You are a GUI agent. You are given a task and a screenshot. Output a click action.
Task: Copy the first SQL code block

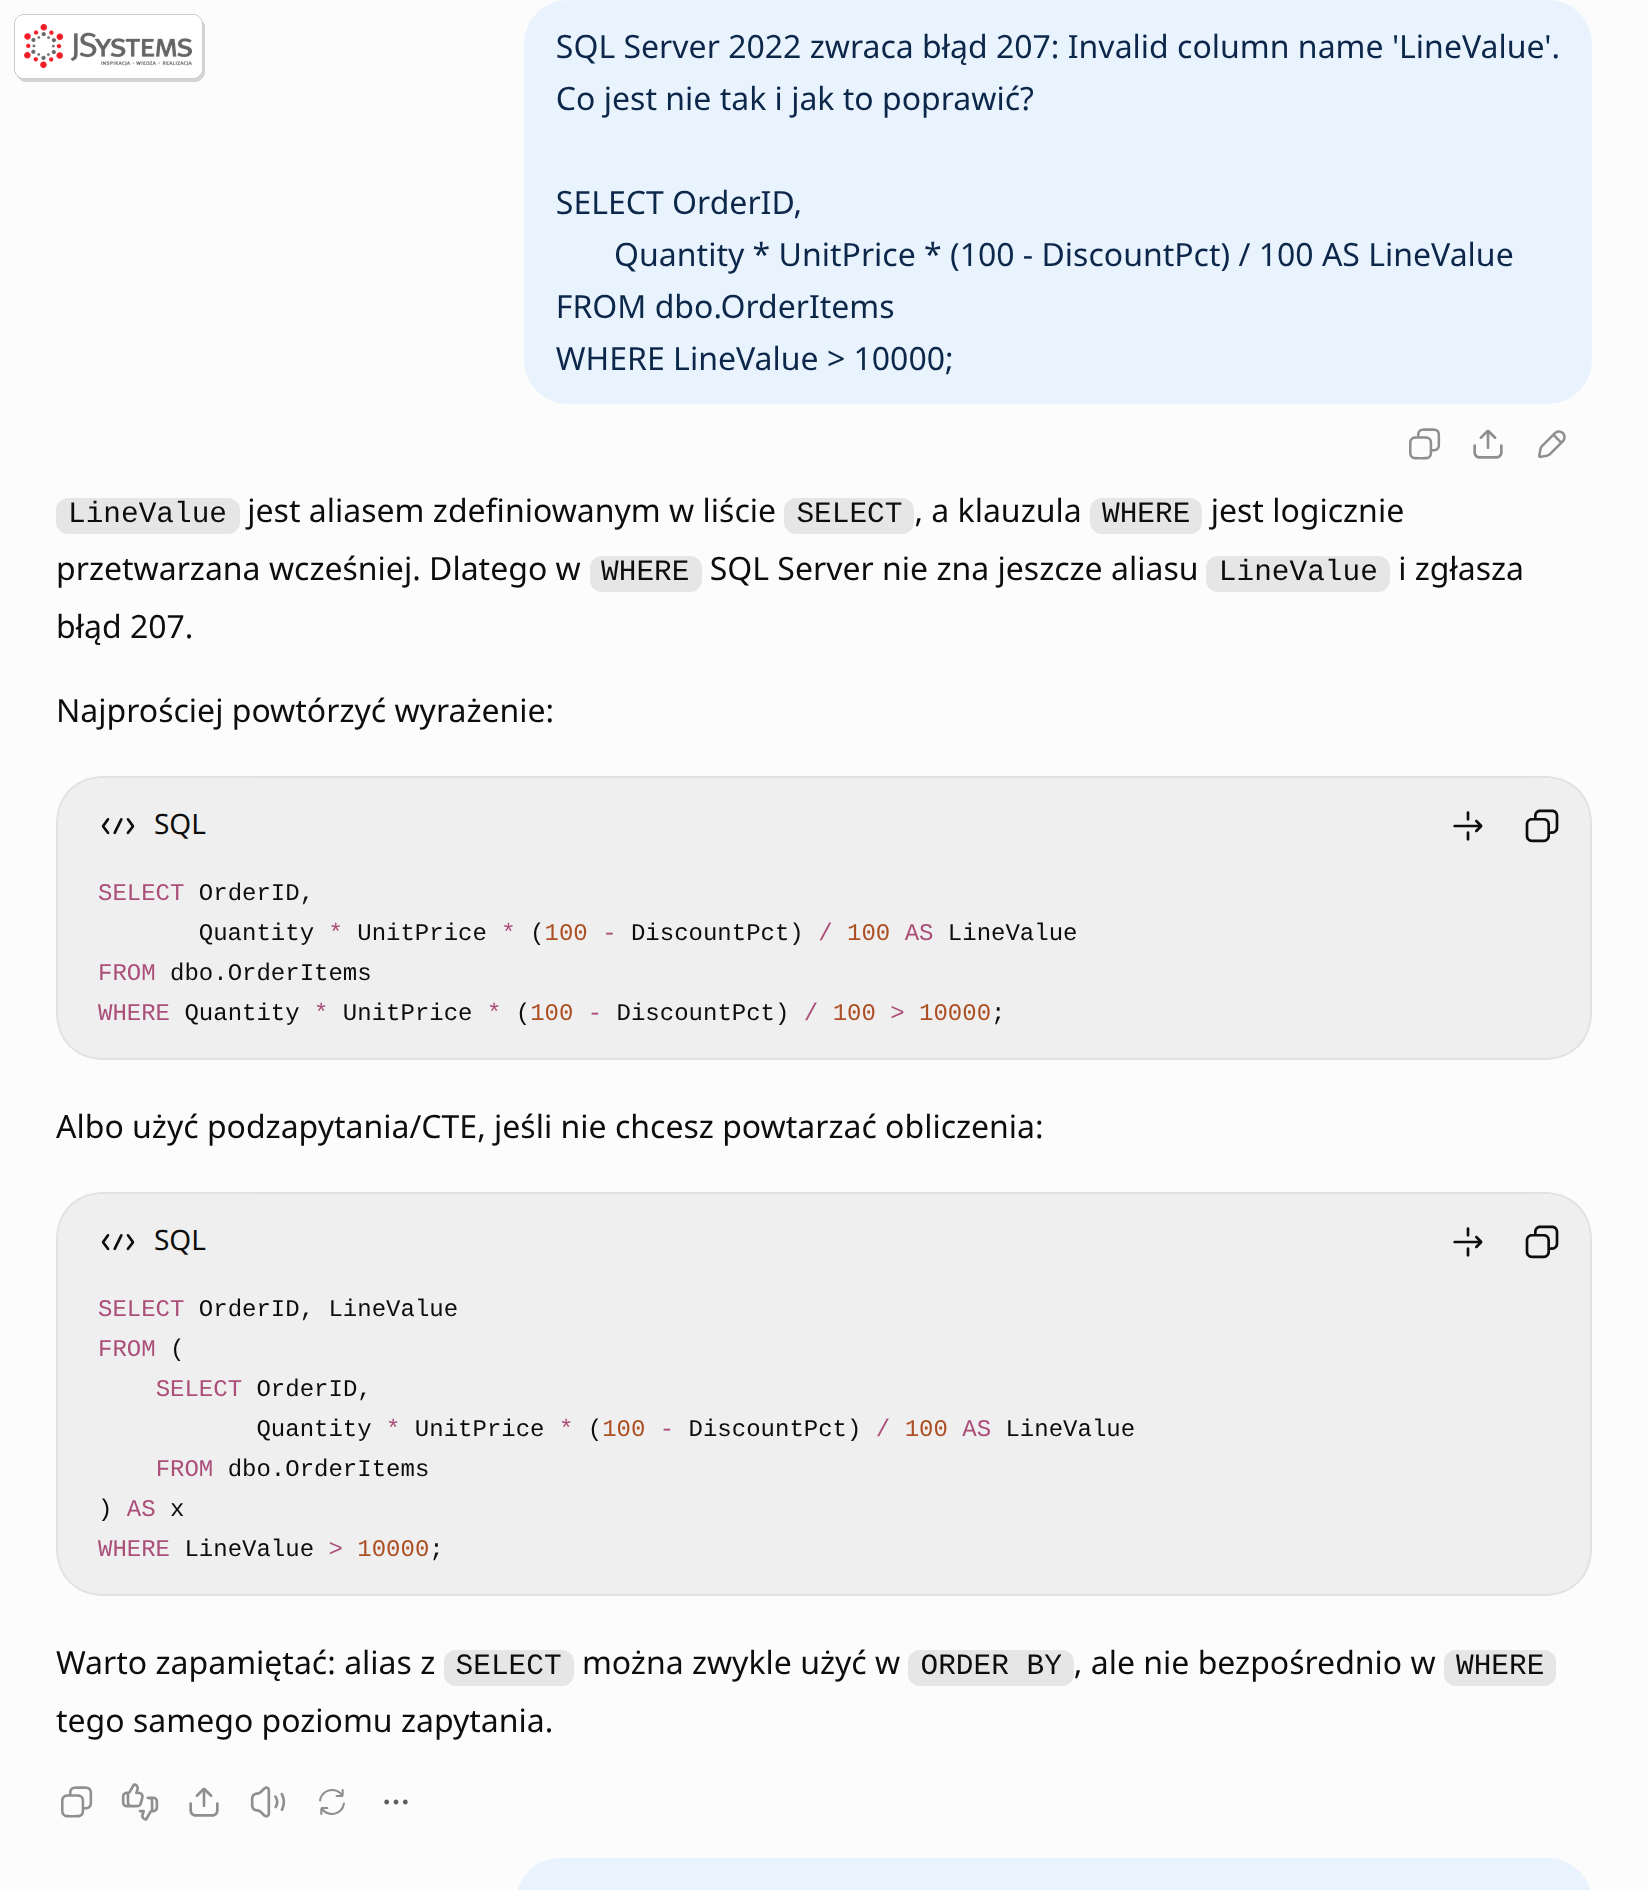[x=1541, y=826]
